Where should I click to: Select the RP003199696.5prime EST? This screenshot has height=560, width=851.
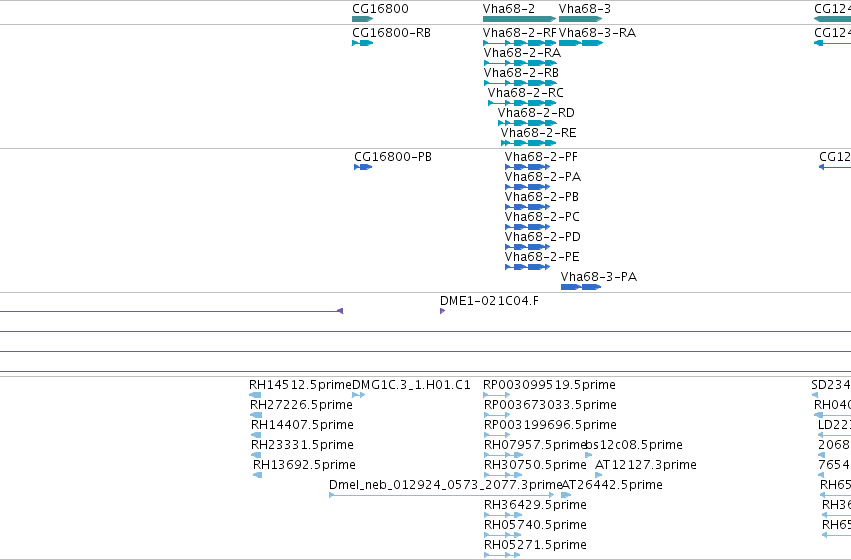pos(497,435)
